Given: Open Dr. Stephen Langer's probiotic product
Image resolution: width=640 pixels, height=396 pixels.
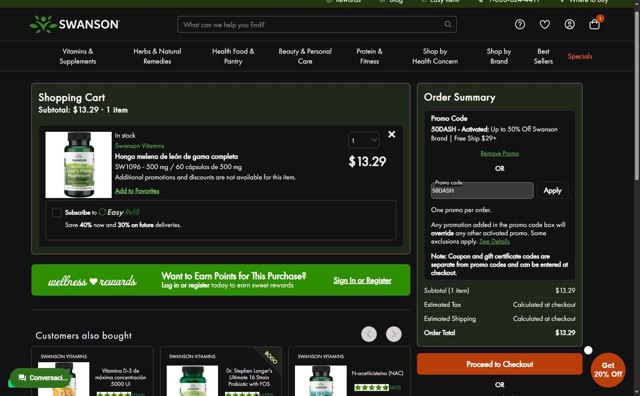Looking at the screenshot, I should (249, 377).
